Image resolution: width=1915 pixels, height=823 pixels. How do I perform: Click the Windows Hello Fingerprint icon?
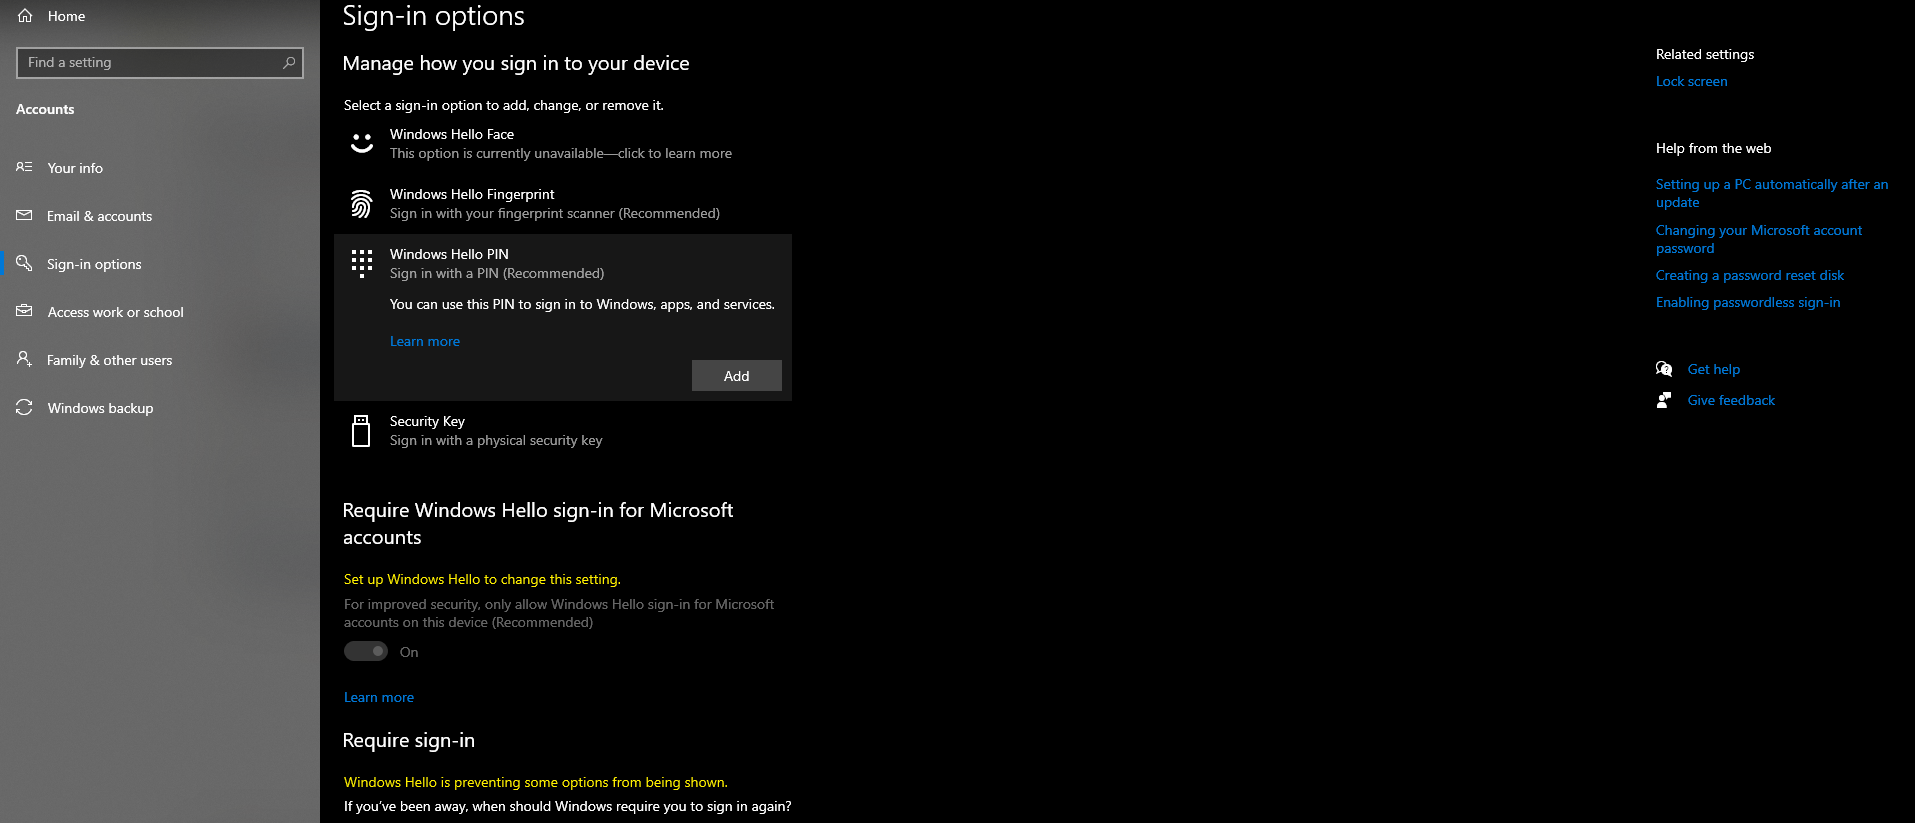[x=362, y=203]
